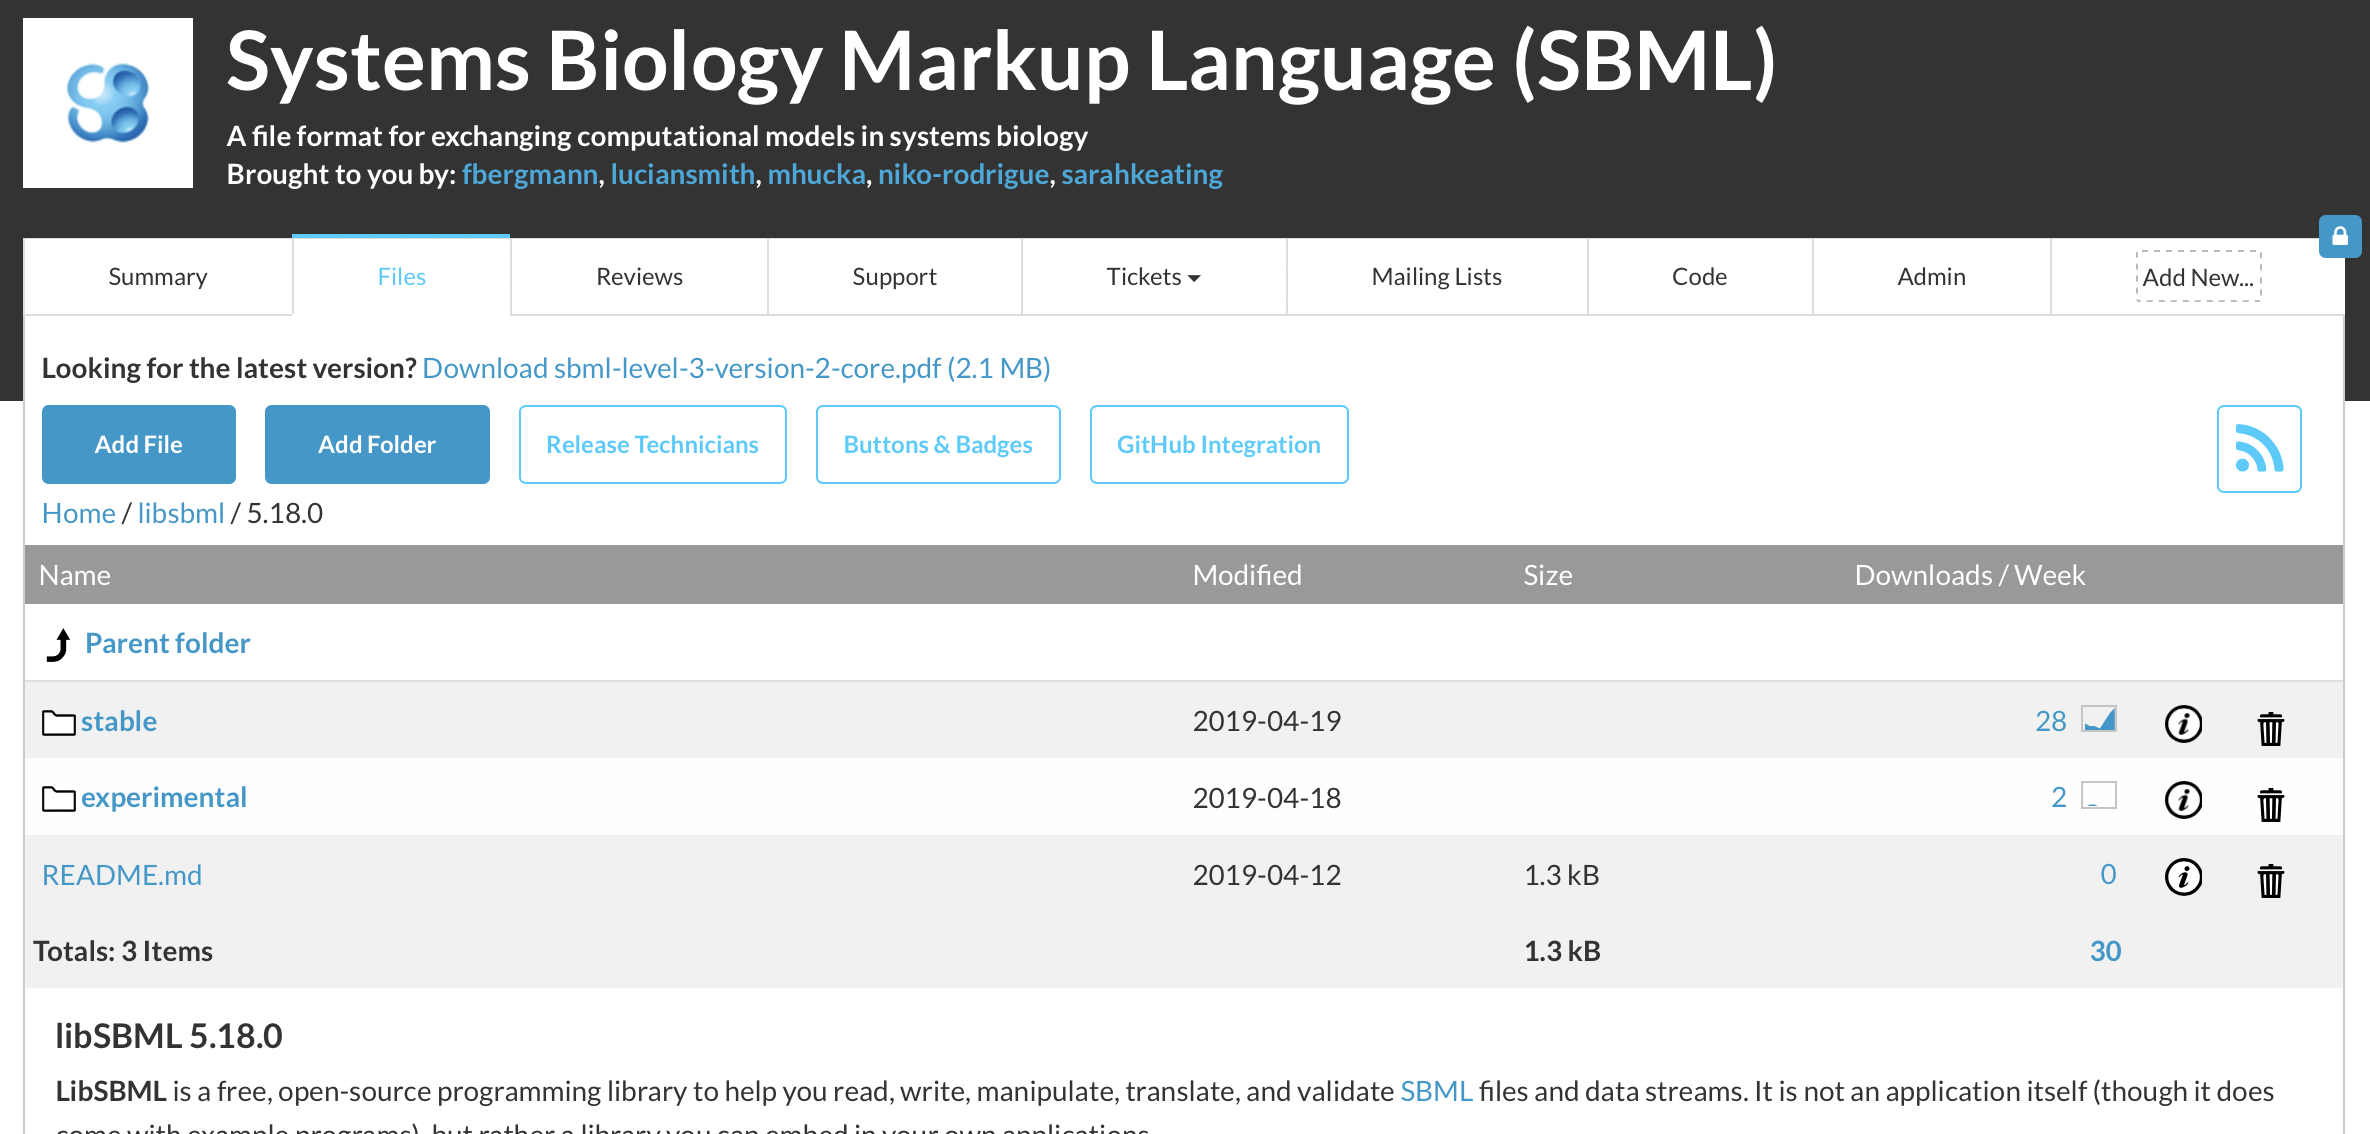Expand the Tickets dropdown menu

click(1153, 277)
